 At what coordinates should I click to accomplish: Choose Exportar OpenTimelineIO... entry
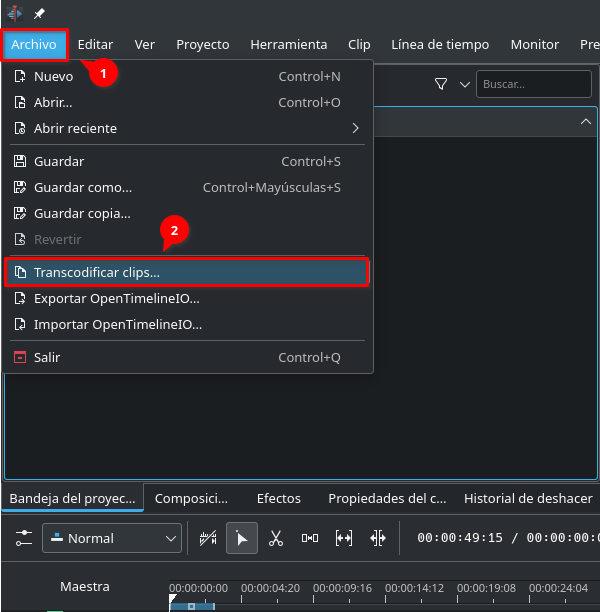[187, 299]
